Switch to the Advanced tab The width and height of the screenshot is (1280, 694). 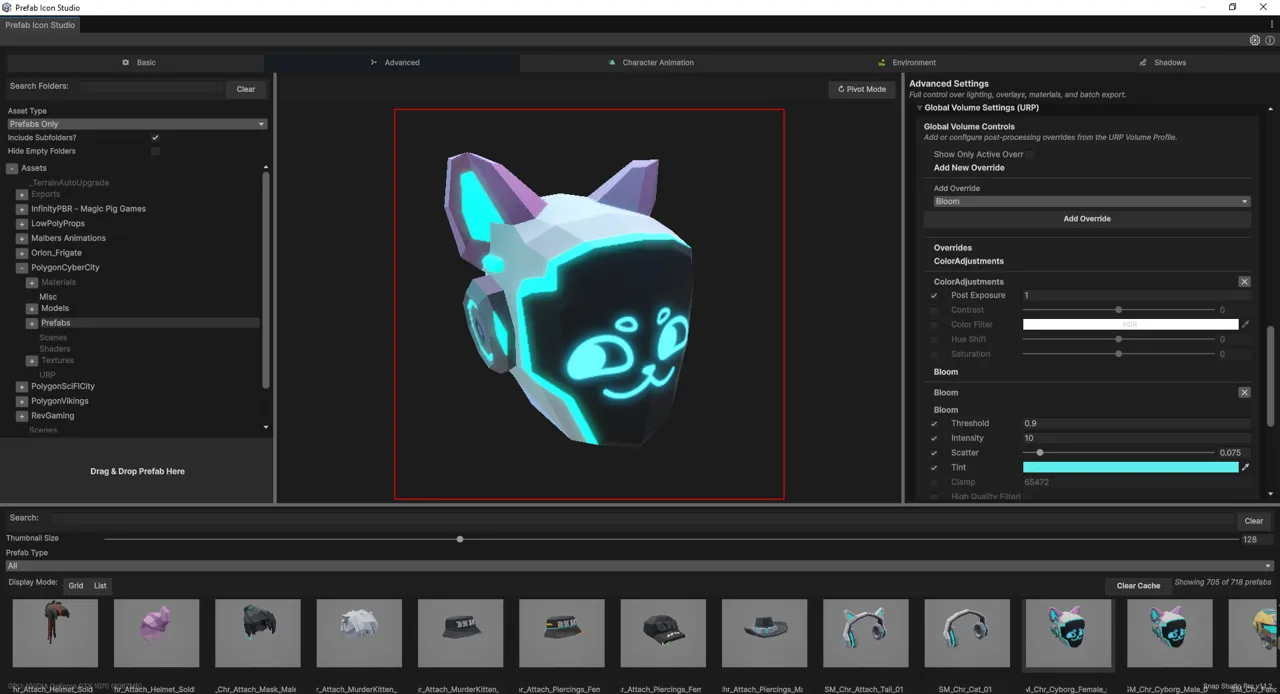coord(394,62)
